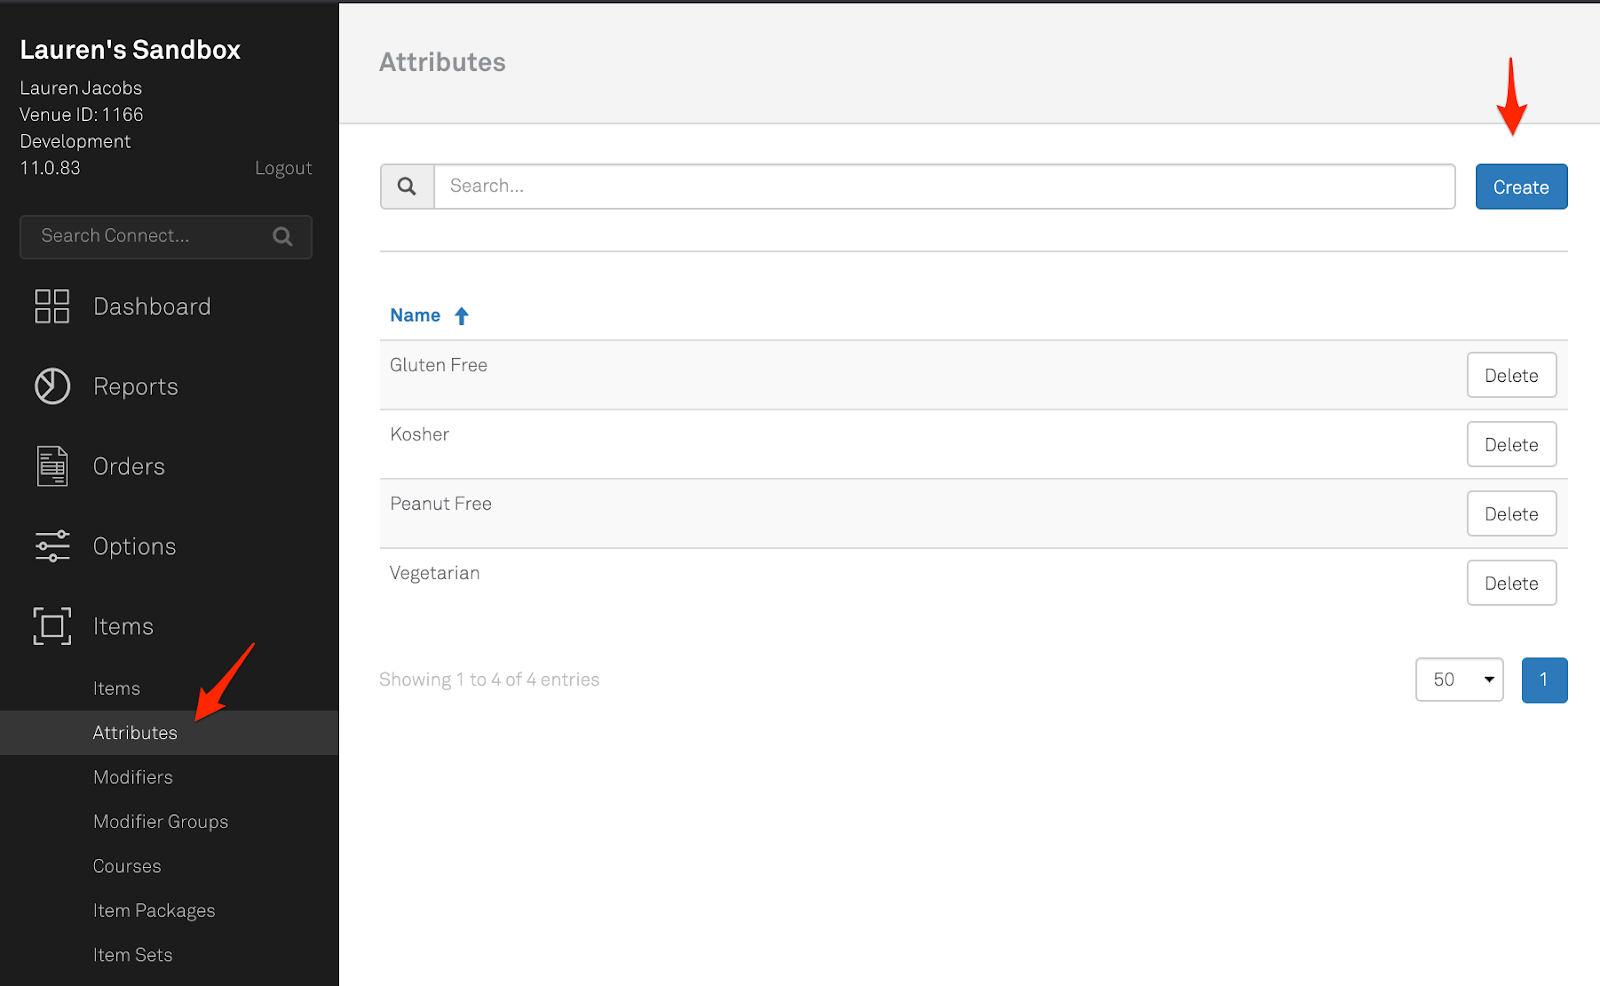
Task: Click the Orders document icon
Action: point(52,466)
